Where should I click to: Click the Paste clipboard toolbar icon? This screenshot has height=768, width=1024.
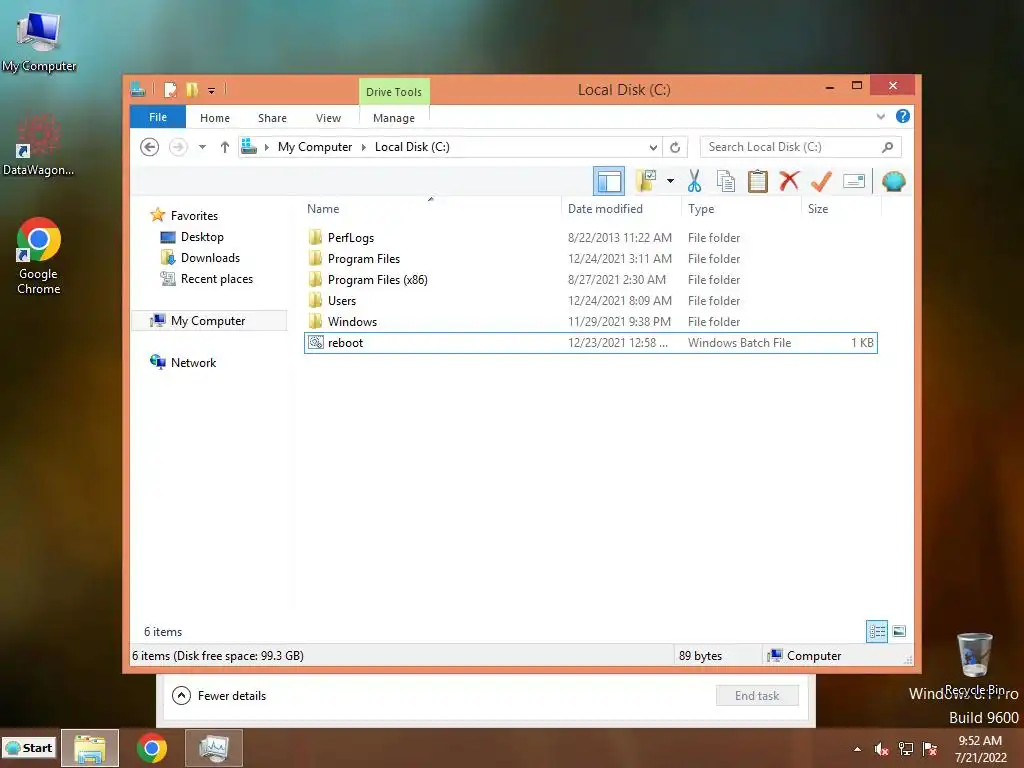(758, 181)
